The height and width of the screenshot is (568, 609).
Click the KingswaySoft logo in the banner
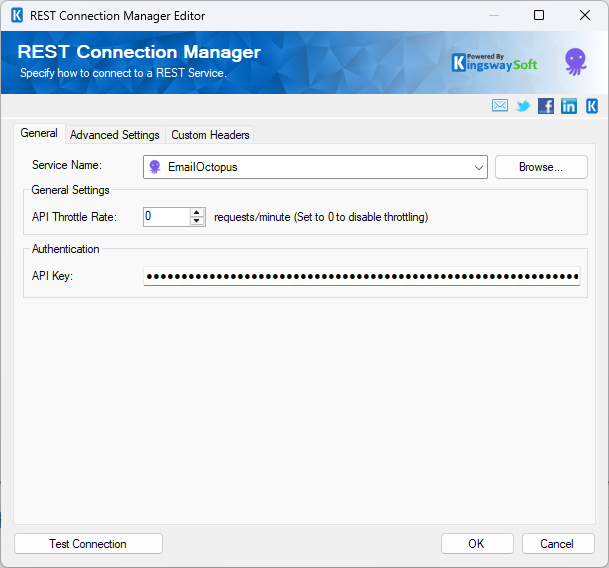[494, 63]
